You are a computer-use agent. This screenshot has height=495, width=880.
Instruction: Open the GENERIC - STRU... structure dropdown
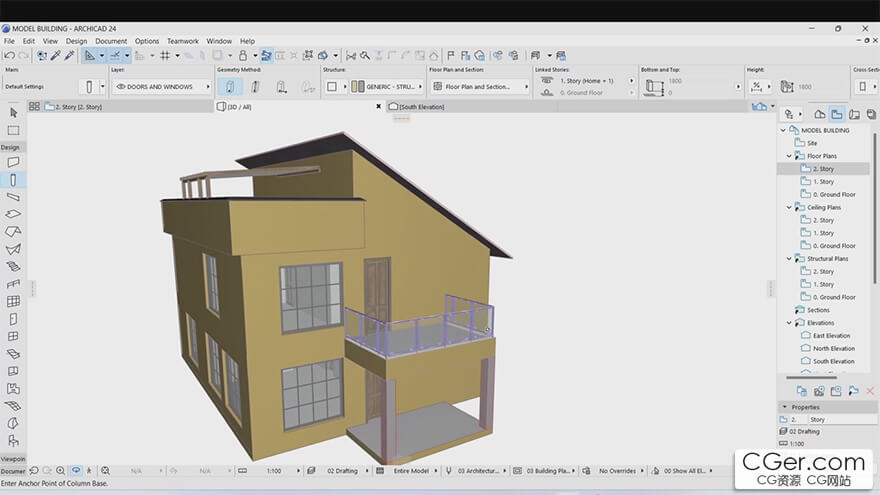[386, 86]
